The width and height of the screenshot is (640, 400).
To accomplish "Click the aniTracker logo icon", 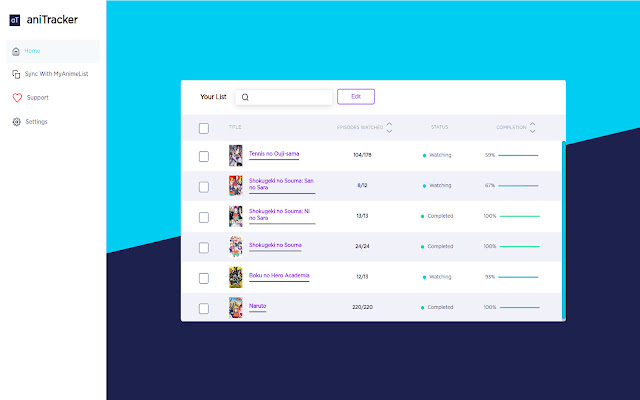I will pyautogui.click(x=15, y=20).
